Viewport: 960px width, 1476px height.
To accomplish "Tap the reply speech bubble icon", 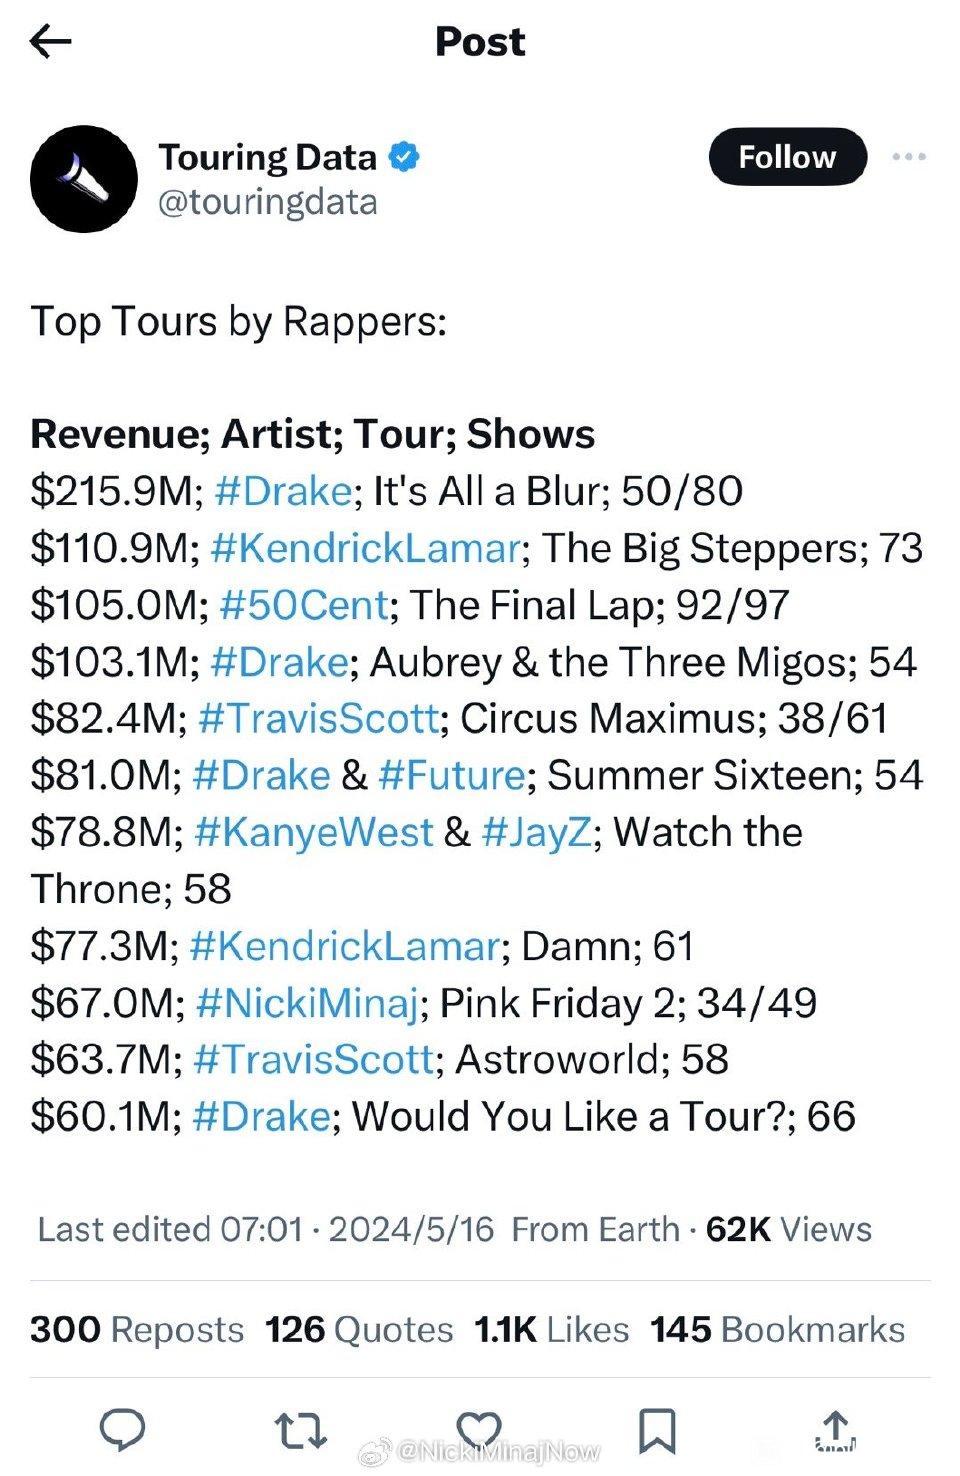I will pyautogui.click(x=124, y=1429).
